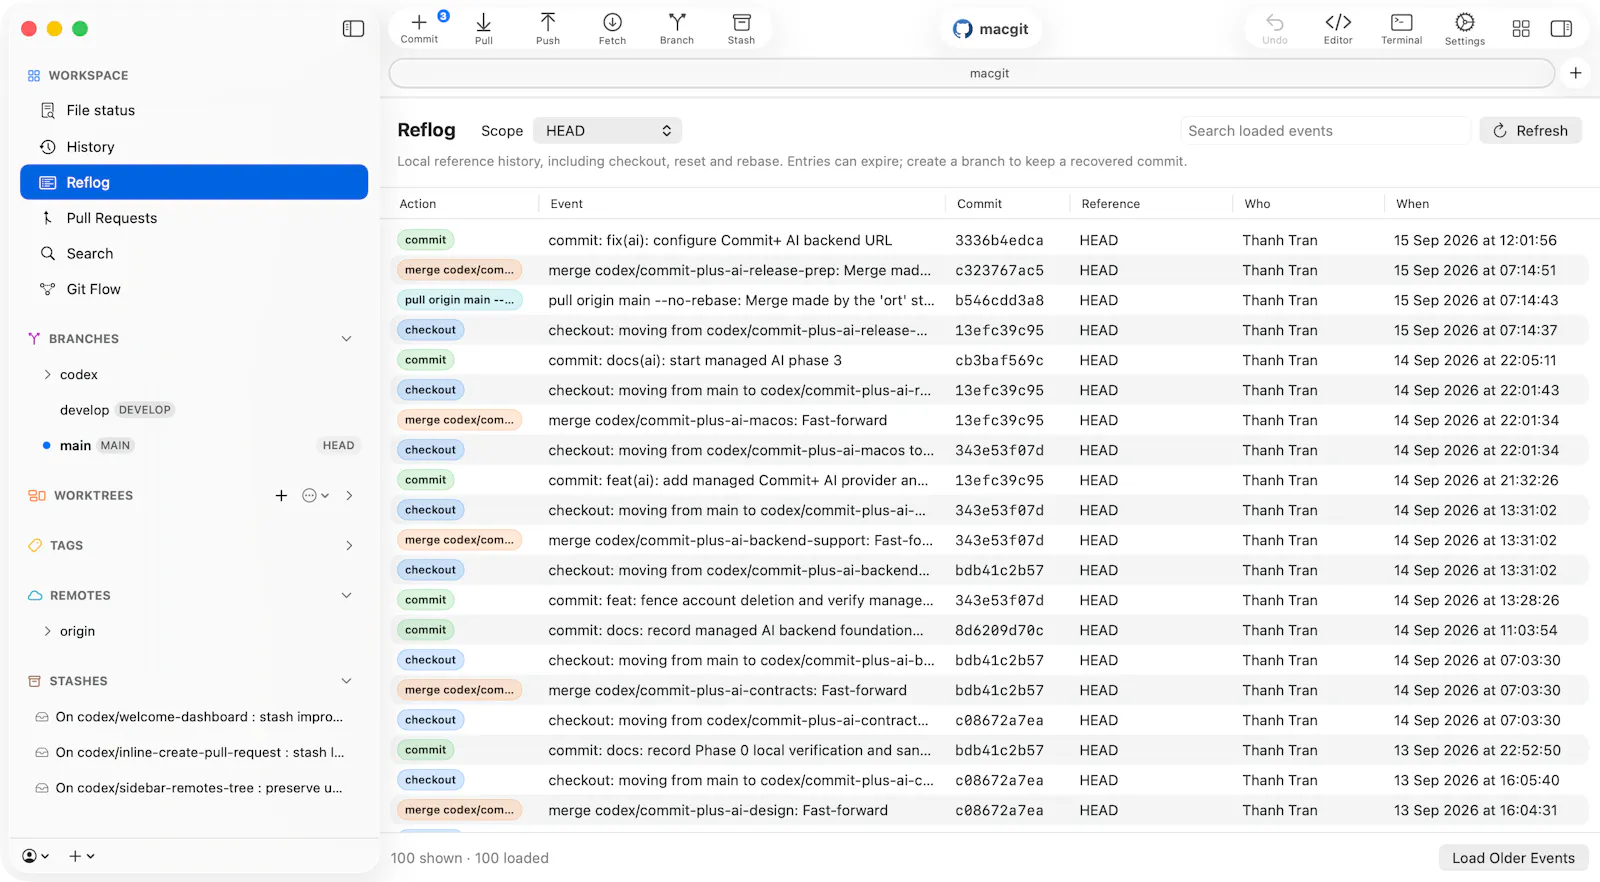Viewport: 1600px width, 882px height.
Task: Click the Search loaded events field
Action: pyautogui.click(x=1325, y=131)
